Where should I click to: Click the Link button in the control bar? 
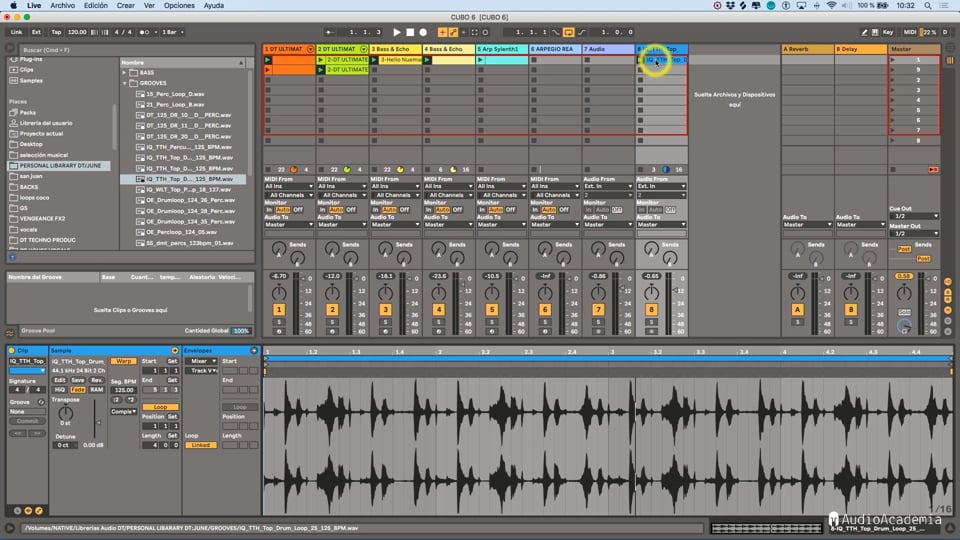tap(17, 32)
